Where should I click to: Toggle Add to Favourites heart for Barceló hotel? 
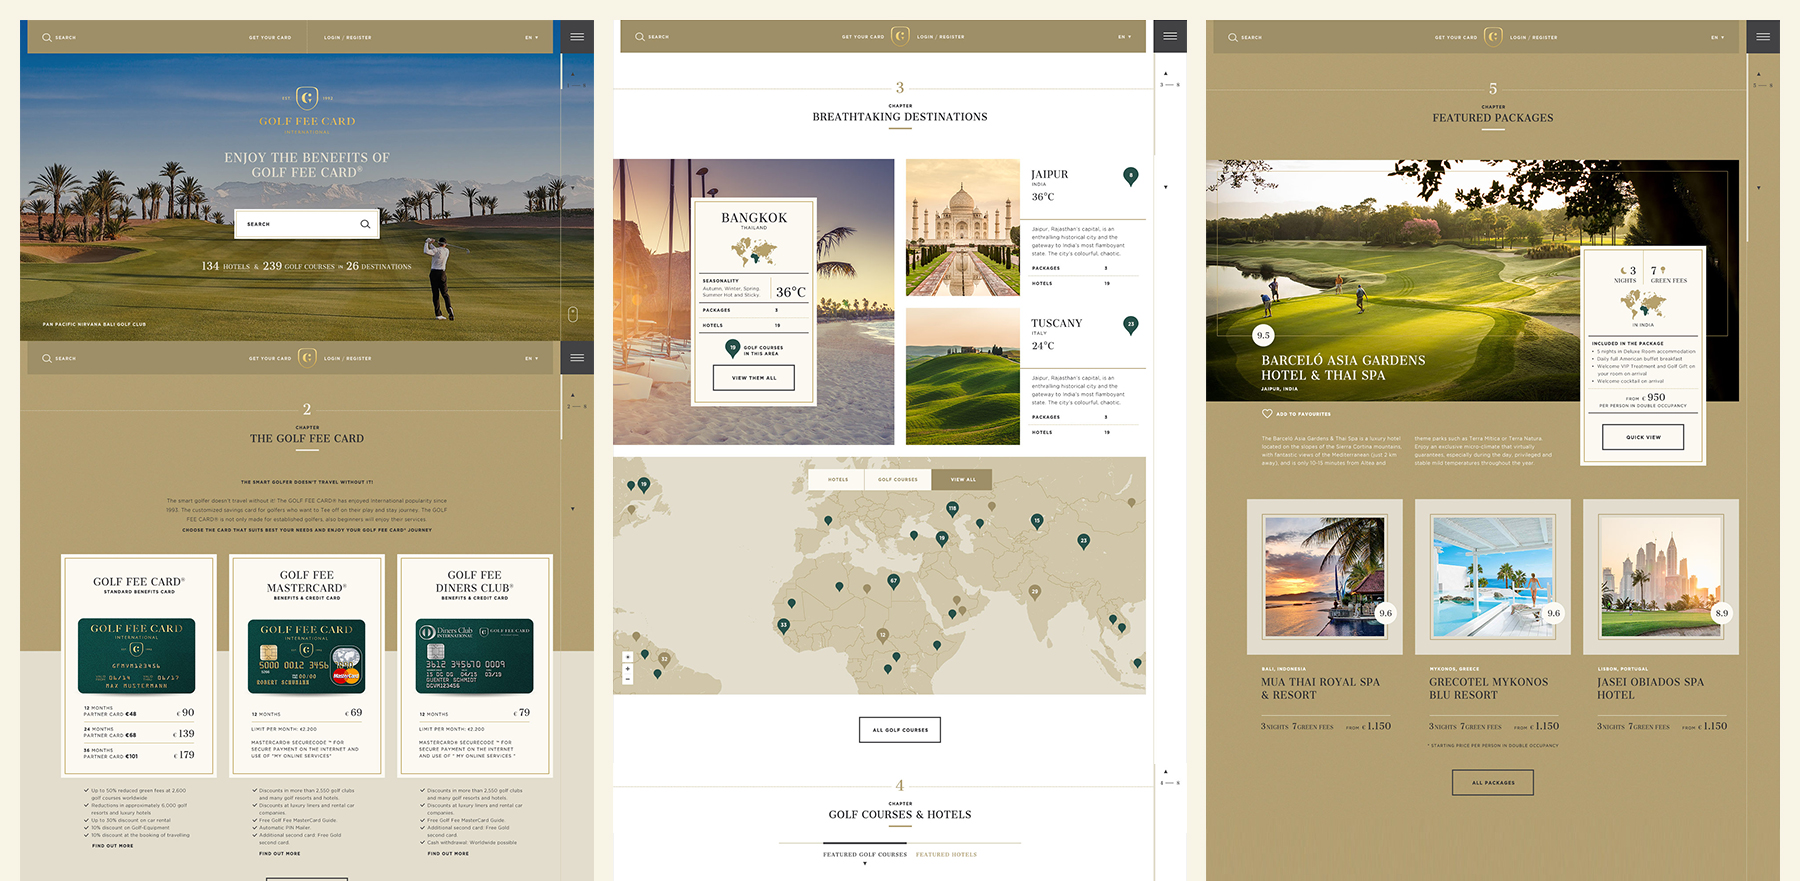click(1267, 413)
